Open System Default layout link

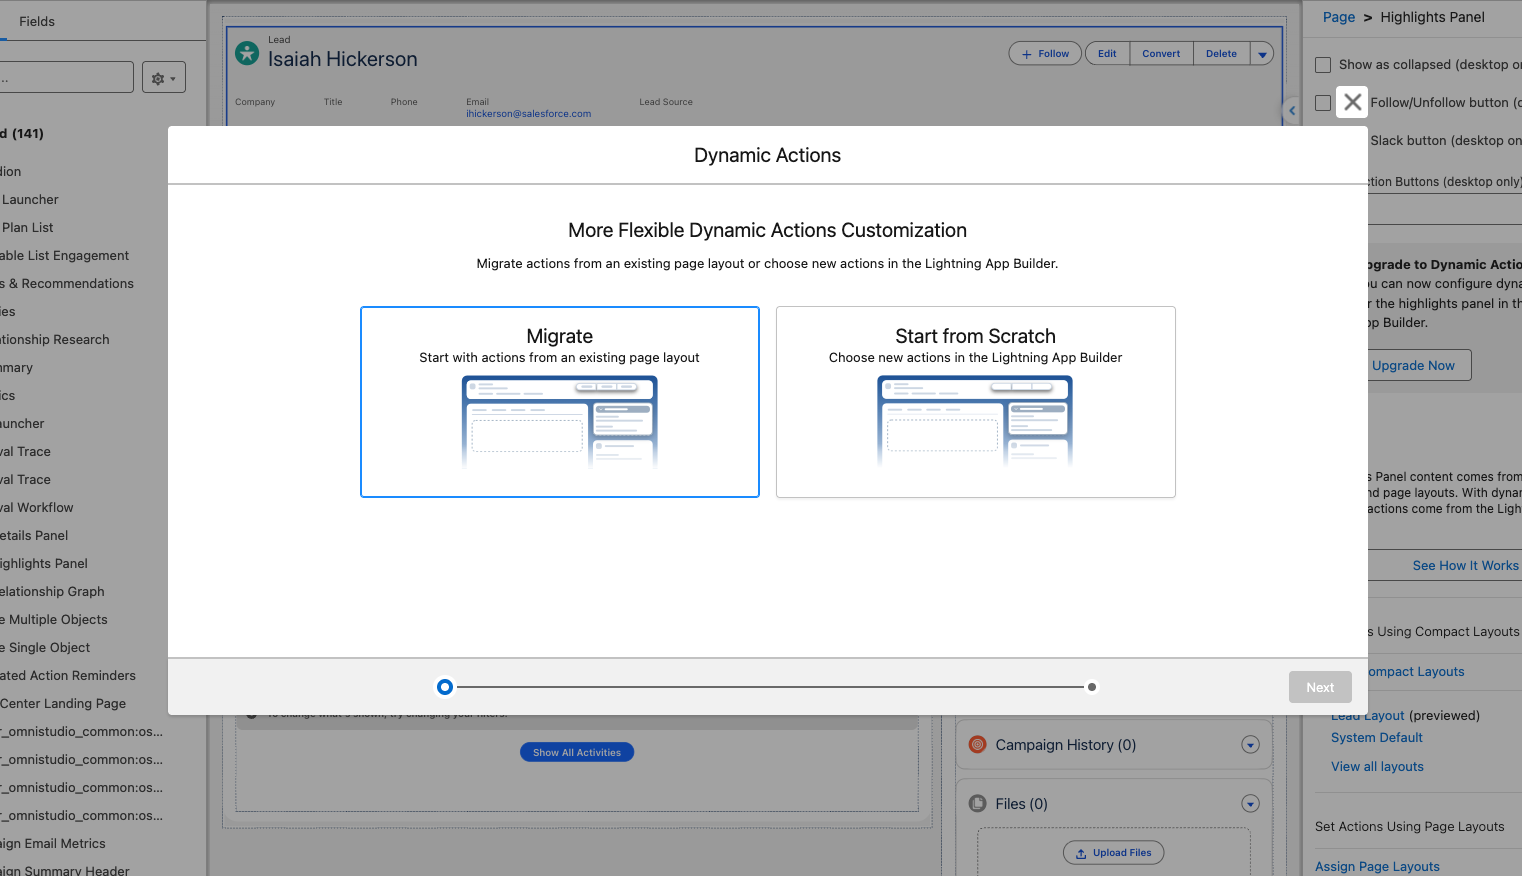pyautogui.click(x=1376, y=738)
